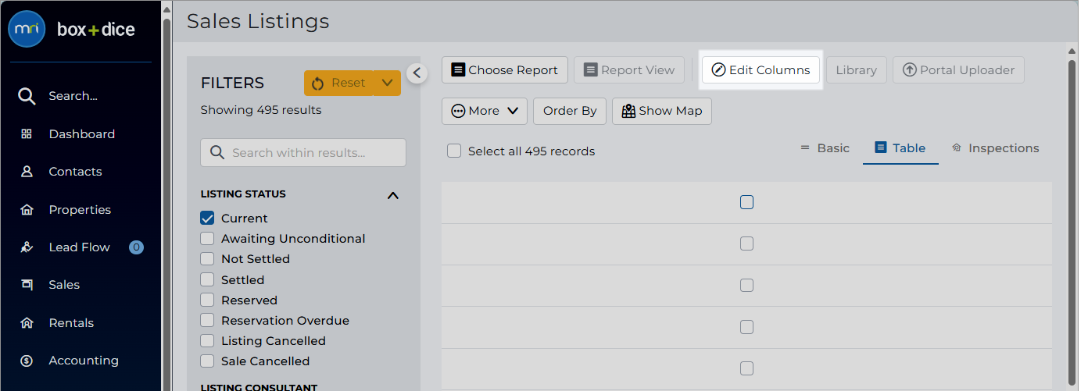Click Edit Columns button
The height and width of the screenshot is (391, 1080).
coord(760,70)
